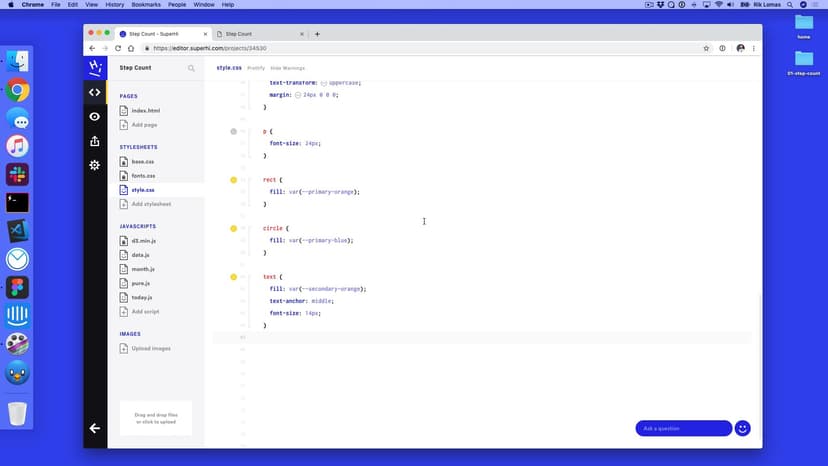This screenshot has width=828, height=466.
Task: Click Add stylesheet link
Action: point(151,204)
